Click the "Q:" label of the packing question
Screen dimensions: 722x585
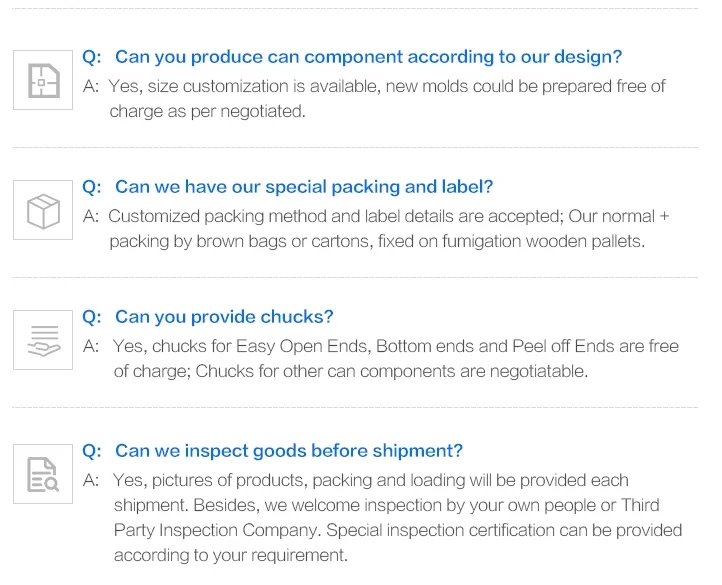coord(92,187)
